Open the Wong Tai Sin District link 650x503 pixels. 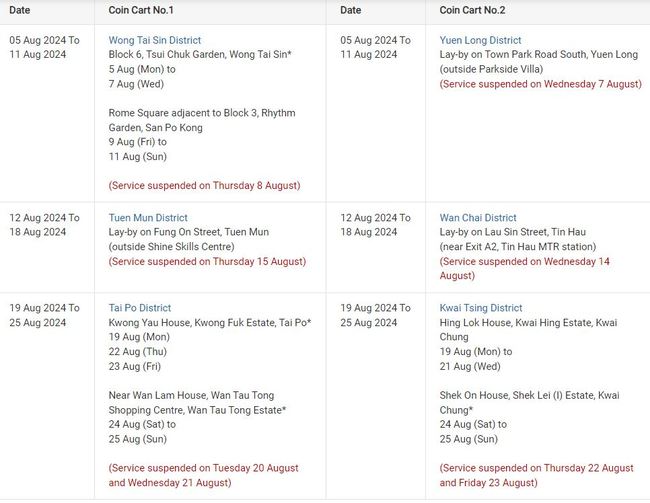tap(155, 40)
